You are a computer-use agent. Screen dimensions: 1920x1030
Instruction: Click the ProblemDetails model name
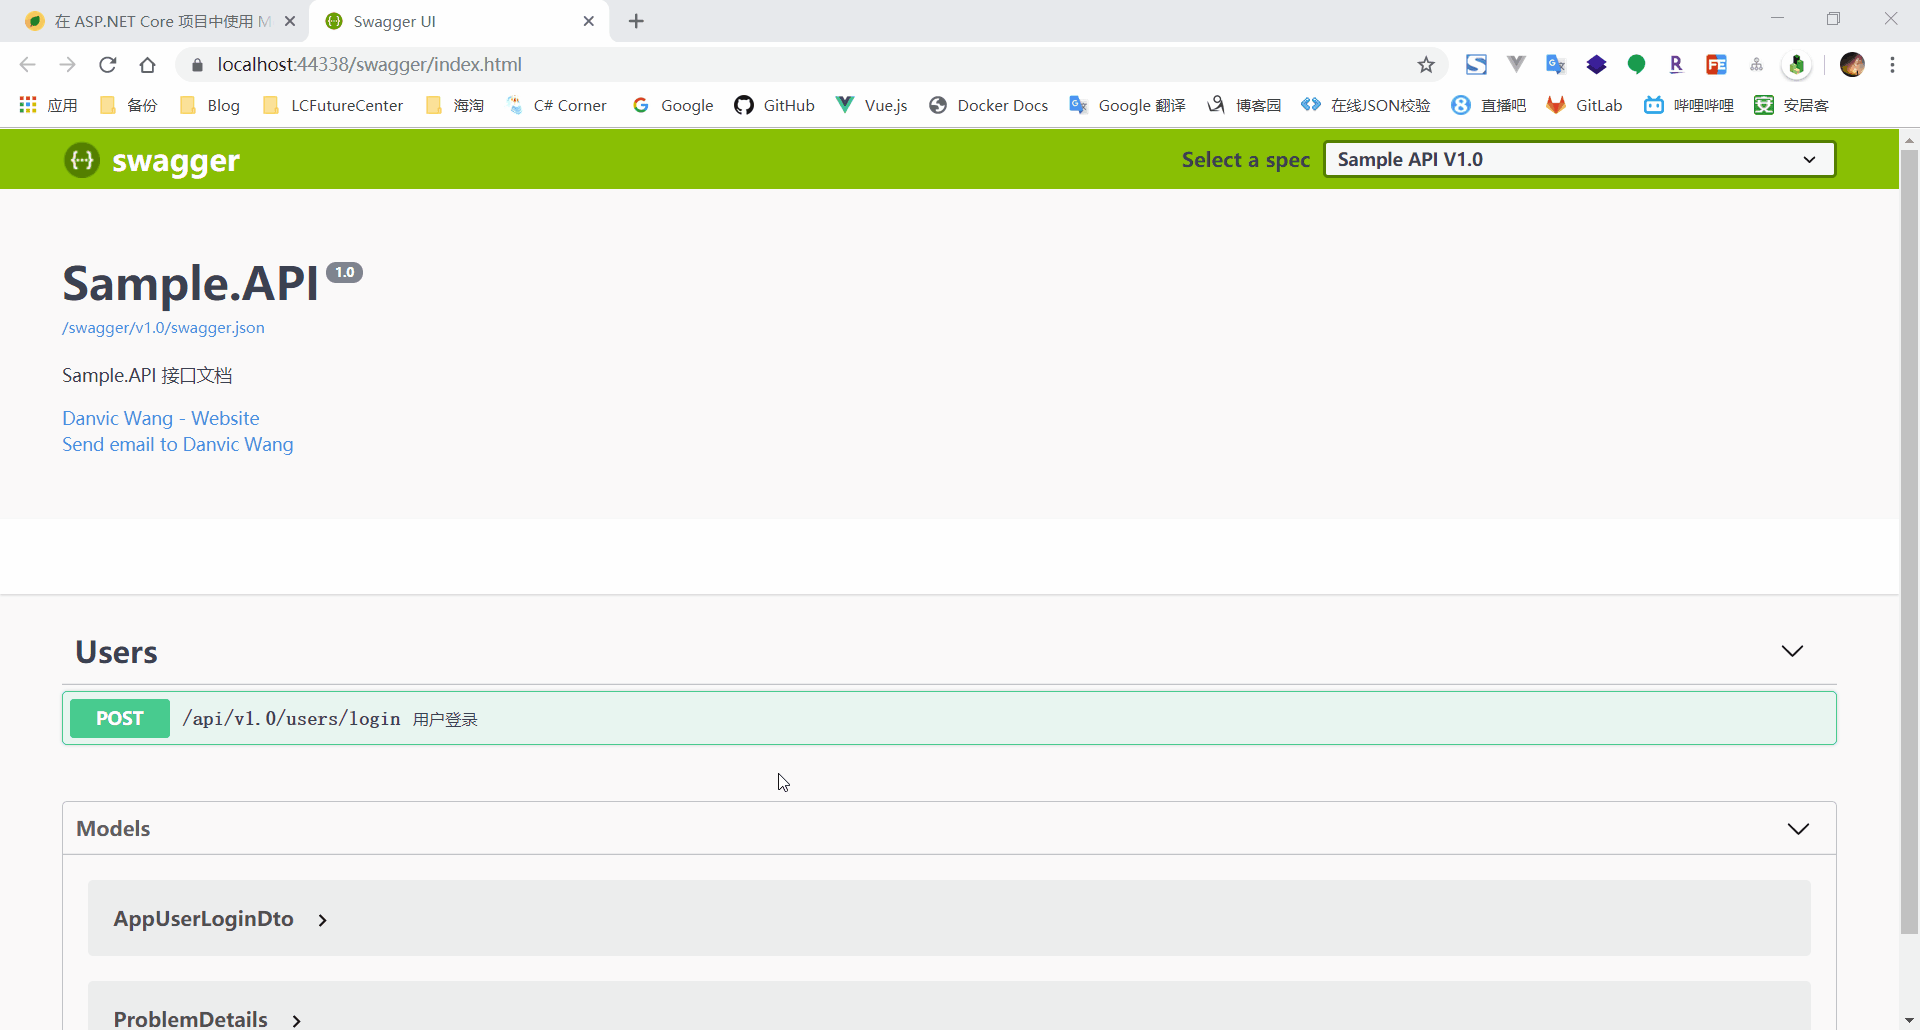tap(191, 1019)
